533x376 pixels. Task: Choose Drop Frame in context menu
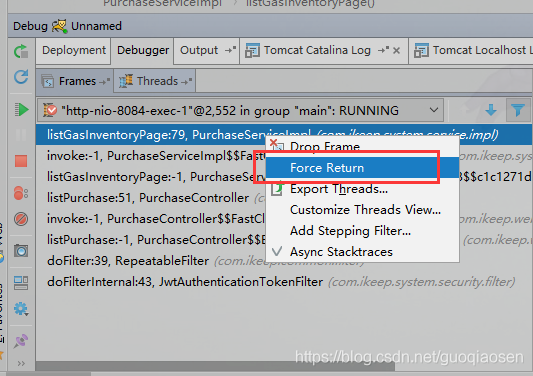[x=362, y=147]
